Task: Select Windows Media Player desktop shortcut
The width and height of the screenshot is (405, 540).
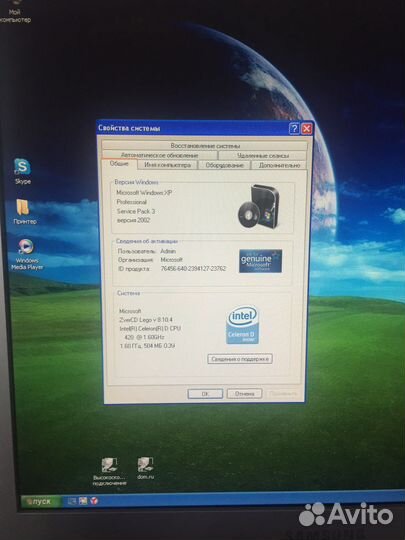Action: click(27, 254)
